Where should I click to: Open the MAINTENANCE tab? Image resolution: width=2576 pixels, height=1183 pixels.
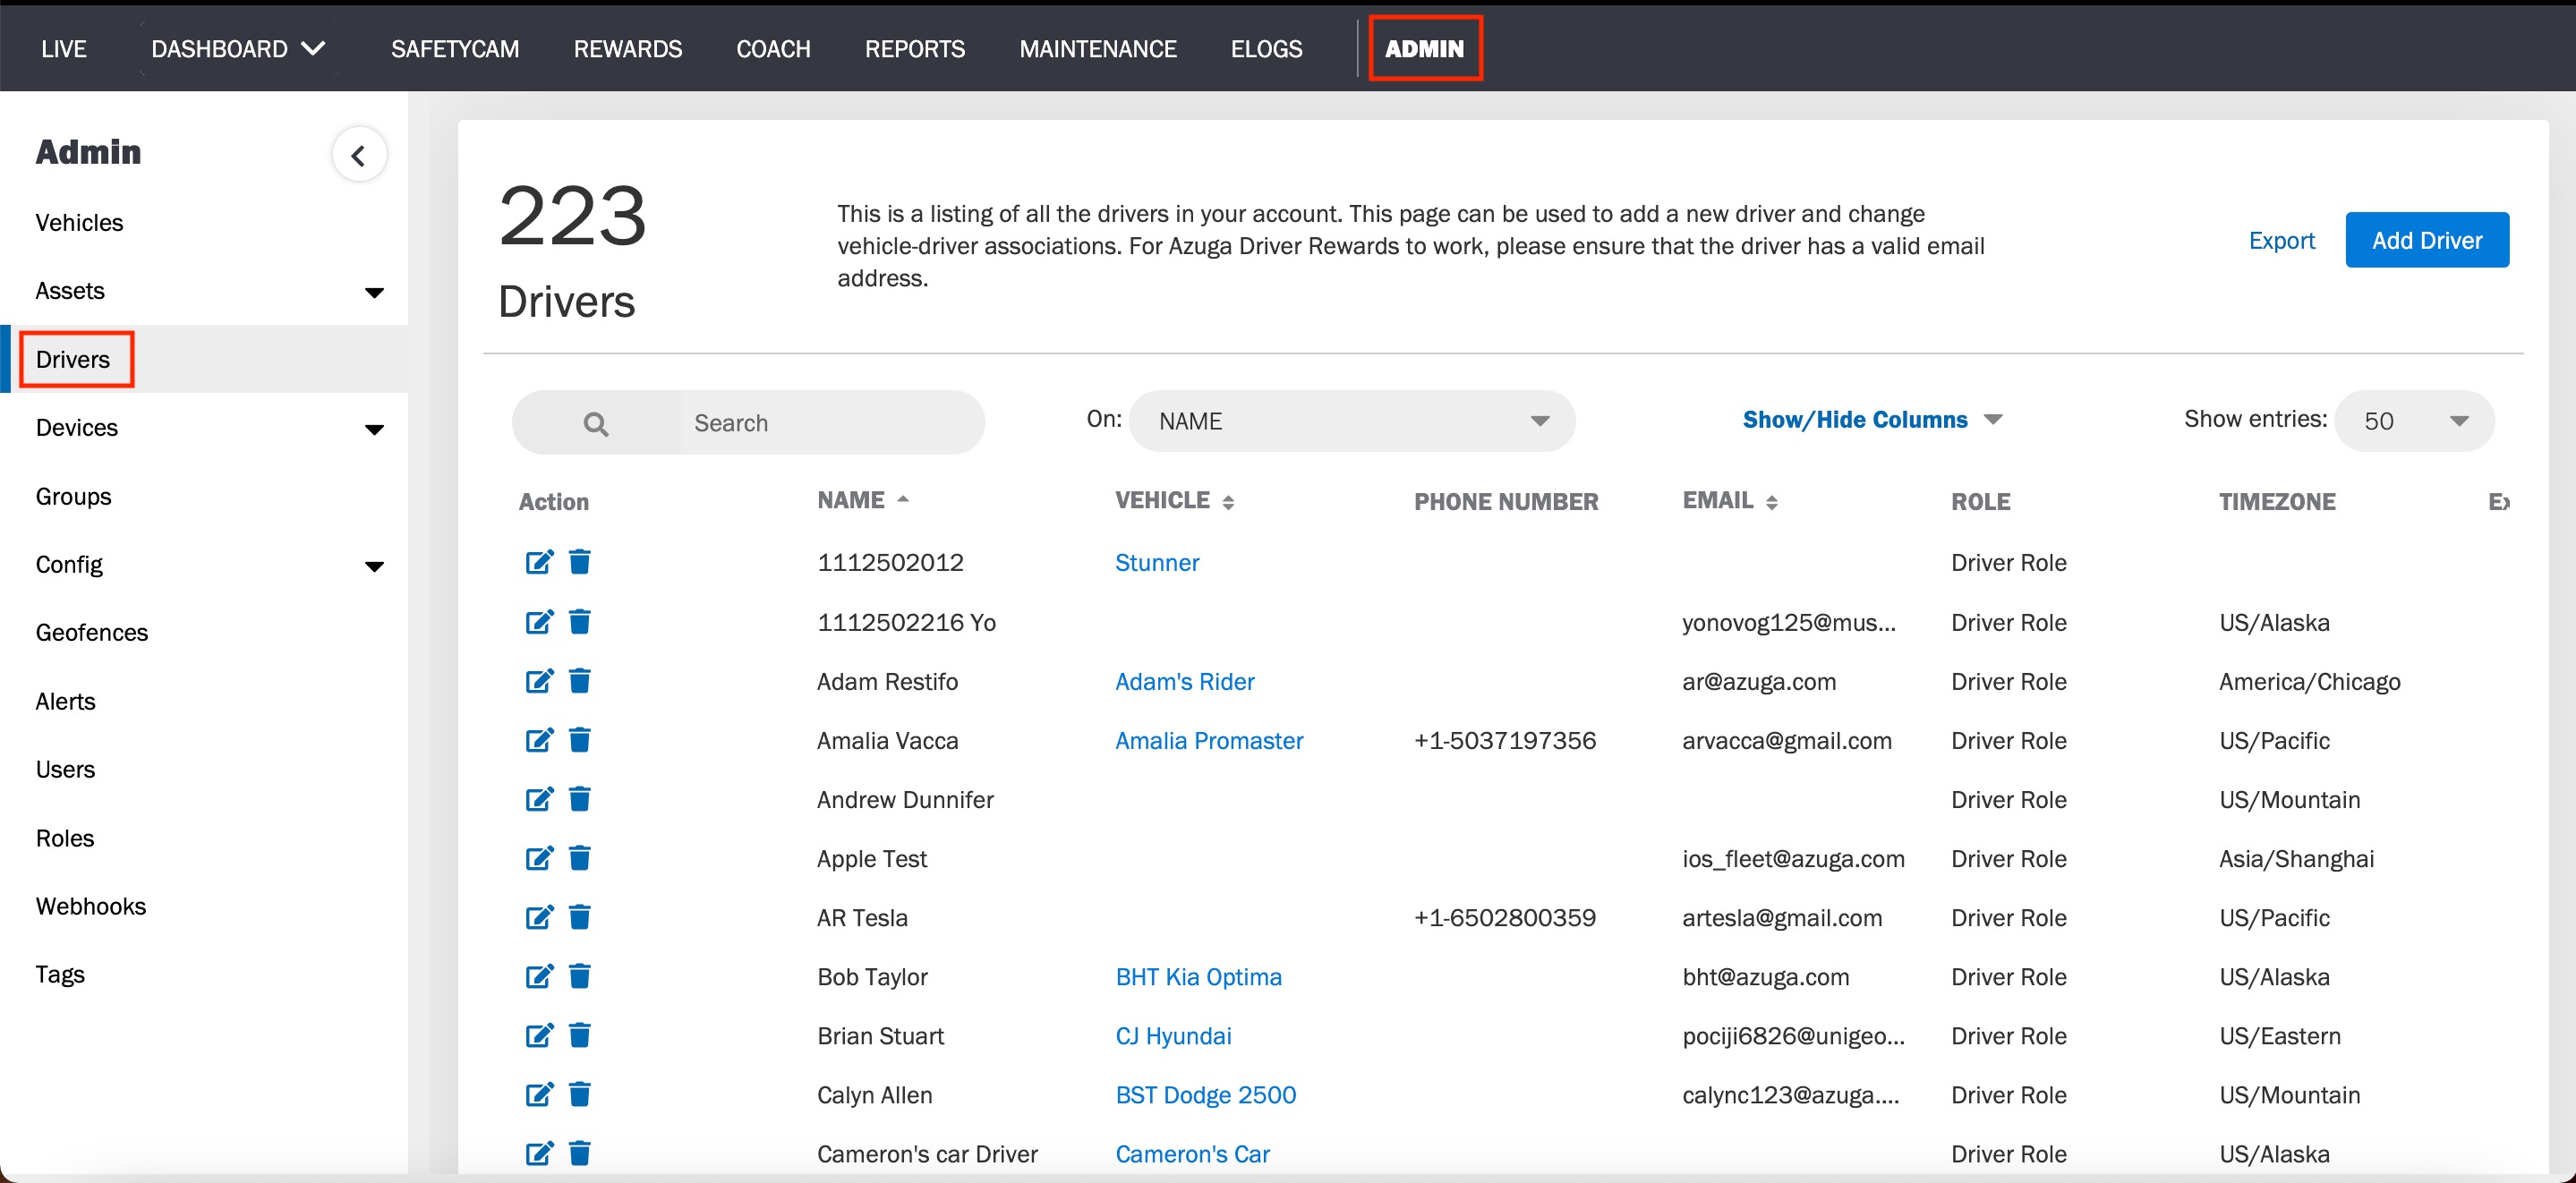pyautogui.click(x=1098, y=48)
